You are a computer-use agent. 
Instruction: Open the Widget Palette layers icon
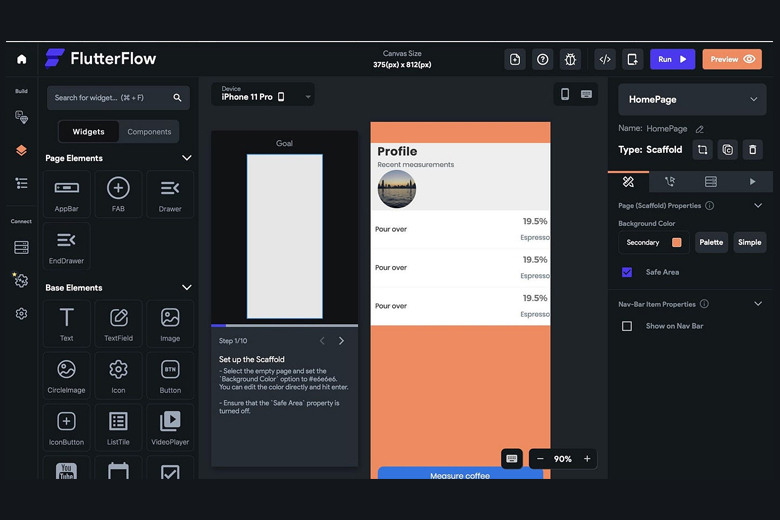[21, 150]
